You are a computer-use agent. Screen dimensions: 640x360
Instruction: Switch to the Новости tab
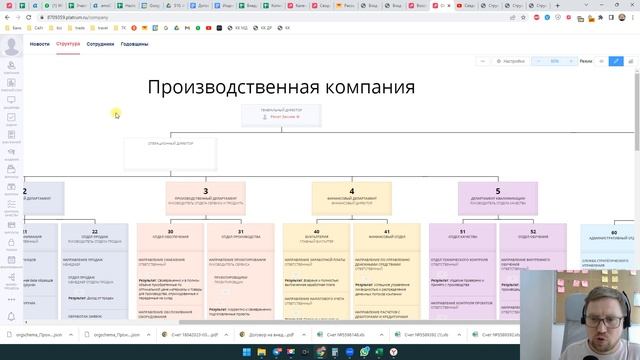click(40, 44)
